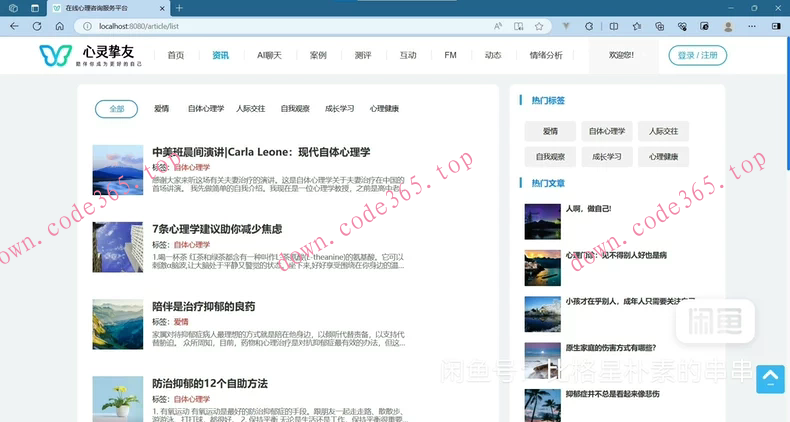
Task: Open the workspaces icon at top left
Action: coord(14,8)
